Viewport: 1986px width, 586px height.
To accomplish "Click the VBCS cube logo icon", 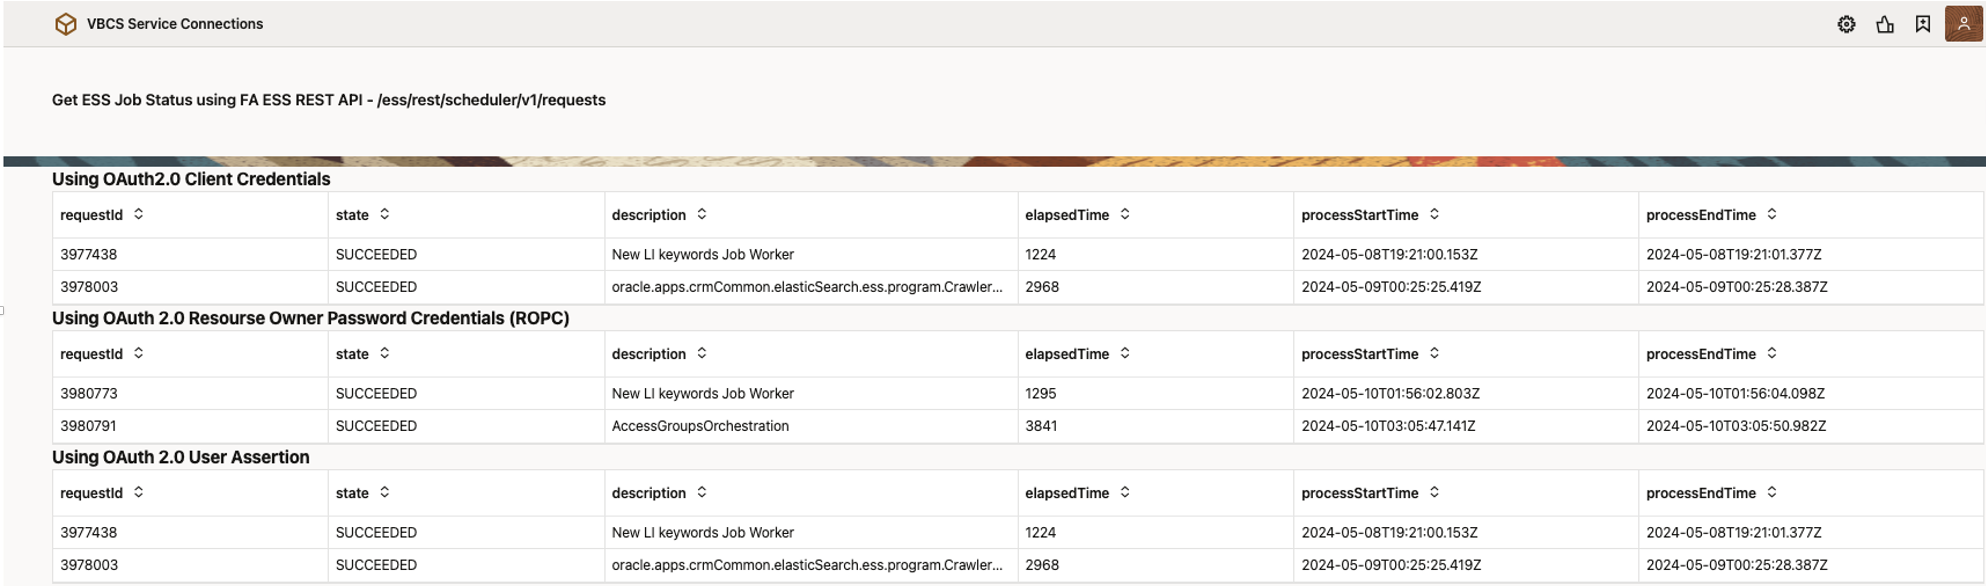I will 66,24.
